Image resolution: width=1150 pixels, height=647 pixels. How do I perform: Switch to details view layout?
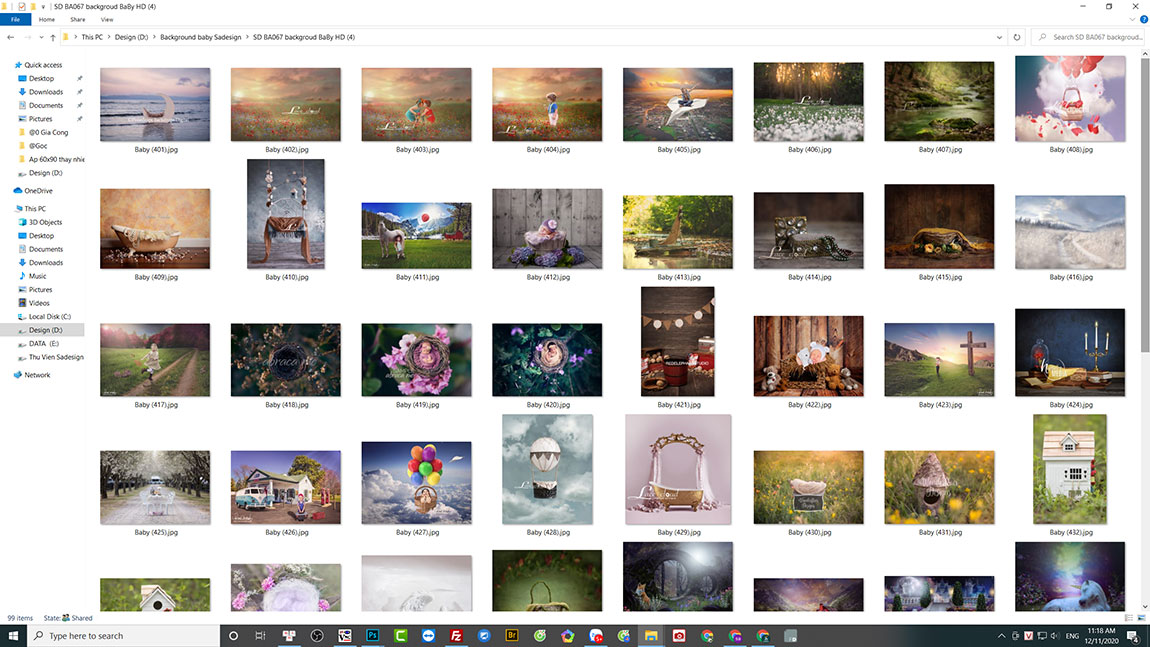[1129, 618]
